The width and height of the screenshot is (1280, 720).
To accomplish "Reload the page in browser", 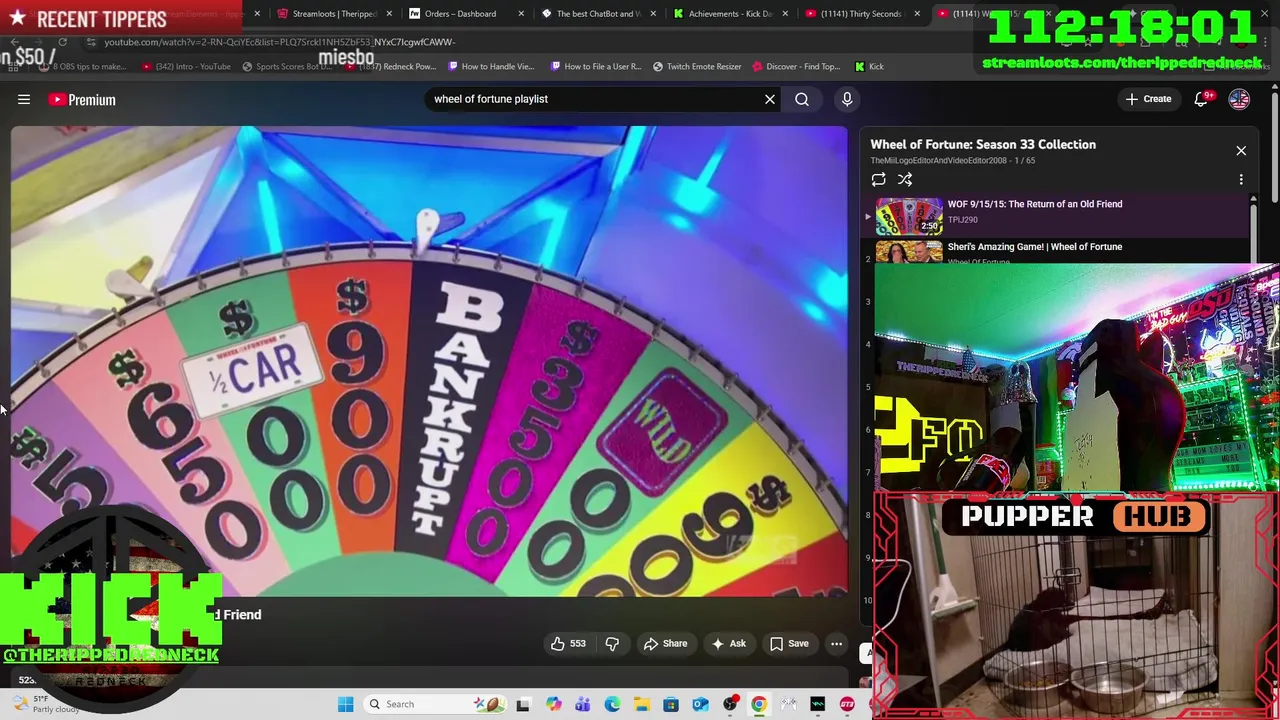I will [x=62, y=42].
